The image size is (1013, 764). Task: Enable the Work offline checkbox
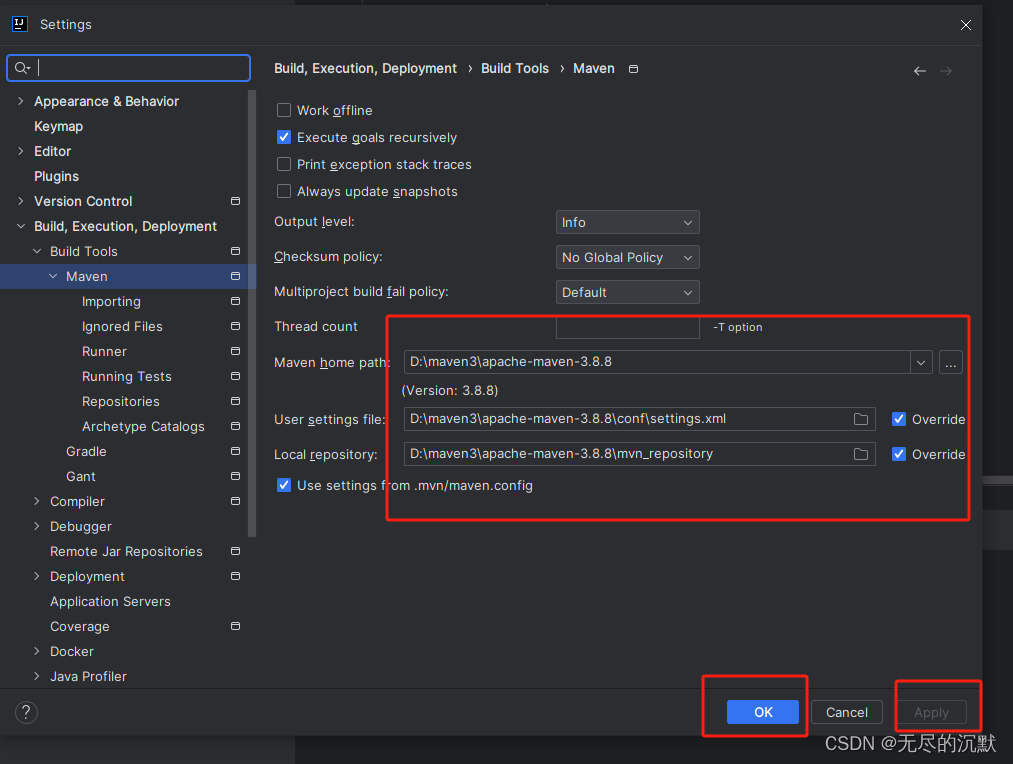pyautogui.click(x=284, y=110)
